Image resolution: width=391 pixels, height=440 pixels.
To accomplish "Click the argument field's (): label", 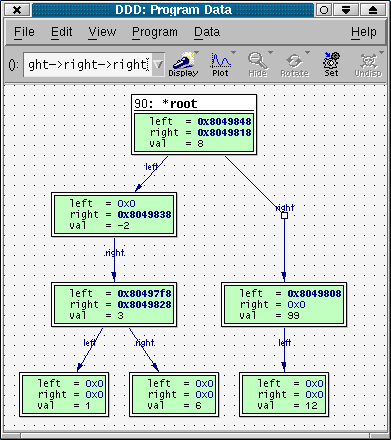I will tap(13, 65).
